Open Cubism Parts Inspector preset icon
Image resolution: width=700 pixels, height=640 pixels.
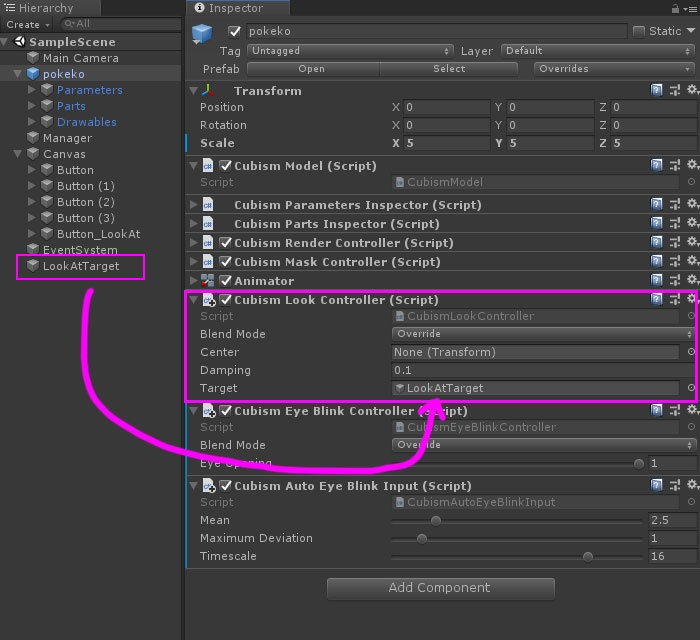(x=675, y=223)
